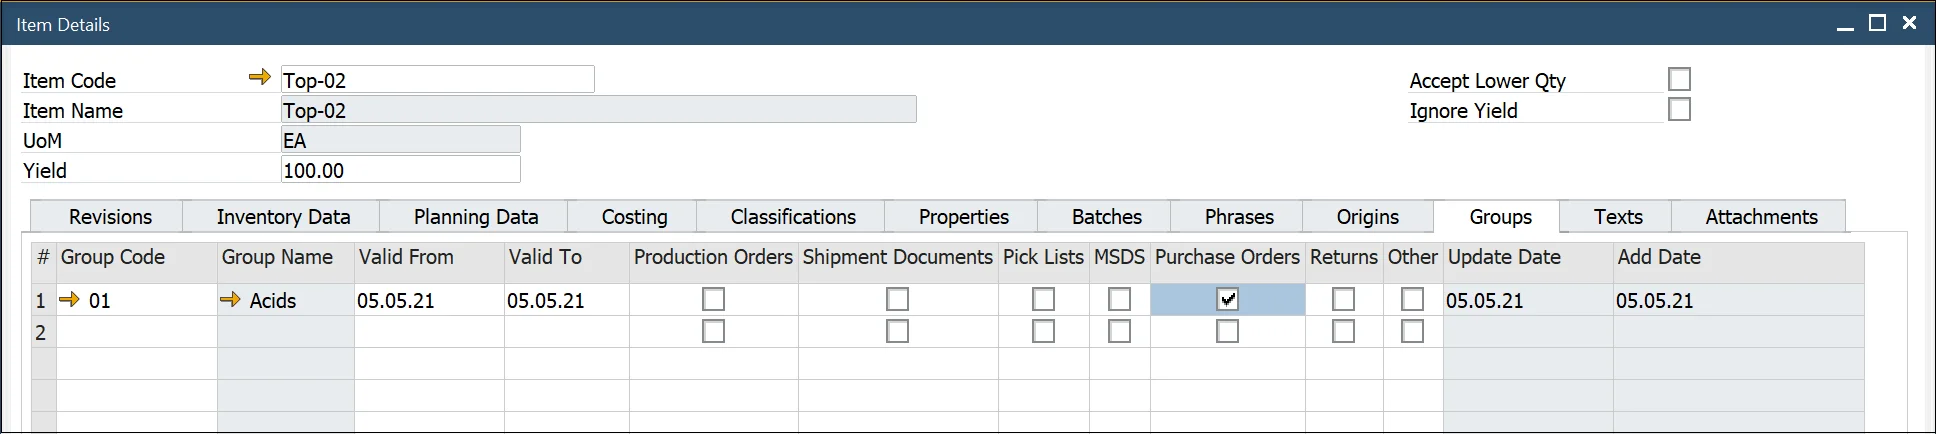Click the Item Code link arrow
The image size is (1936, 434).
pyautogui.click(x=260, y=77)
